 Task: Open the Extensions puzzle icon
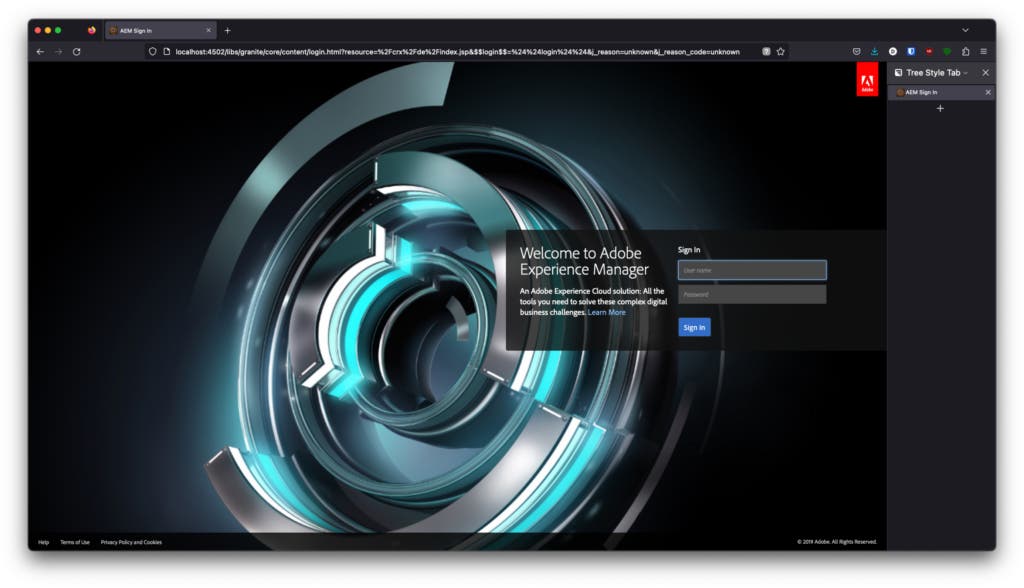966,52
